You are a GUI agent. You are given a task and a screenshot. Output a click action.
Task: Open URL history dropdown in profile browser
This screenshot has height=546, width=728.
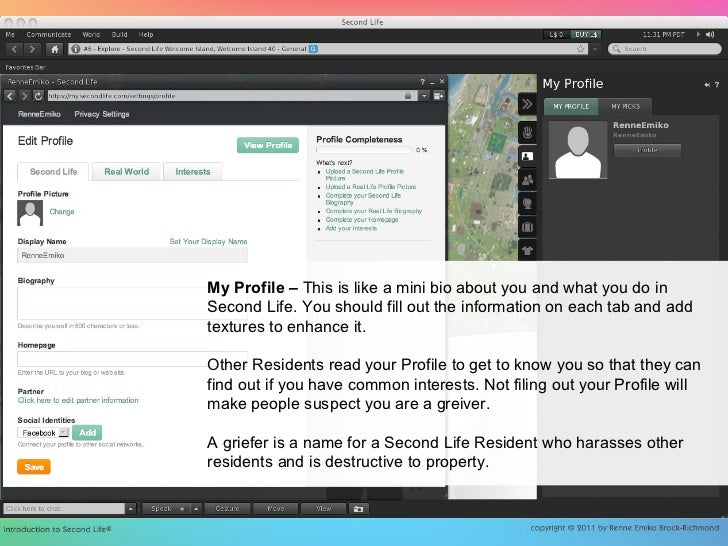click(424, 96)
